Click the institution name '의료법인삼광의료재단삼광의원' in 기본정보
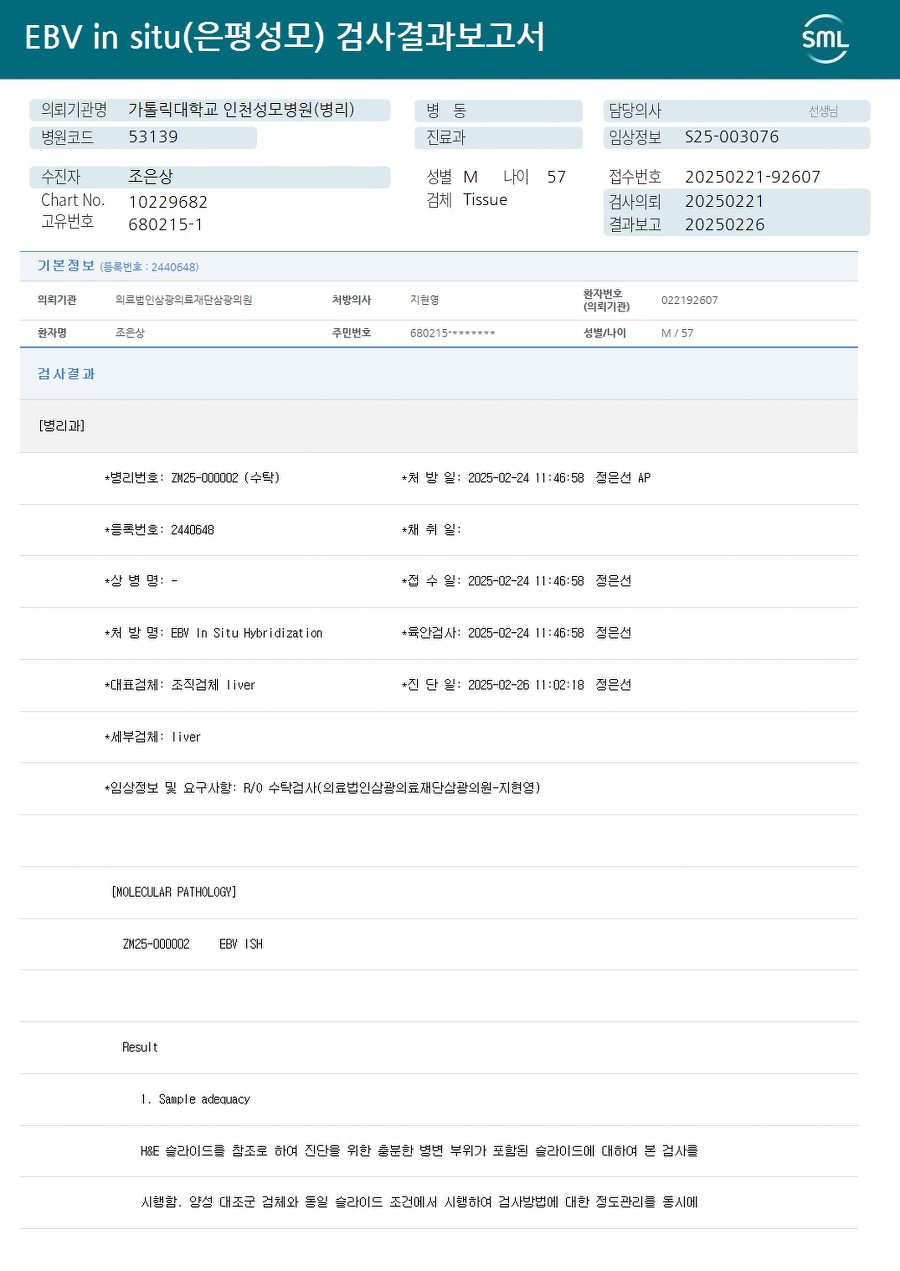The image size is (900, 1271). point(184,300)
